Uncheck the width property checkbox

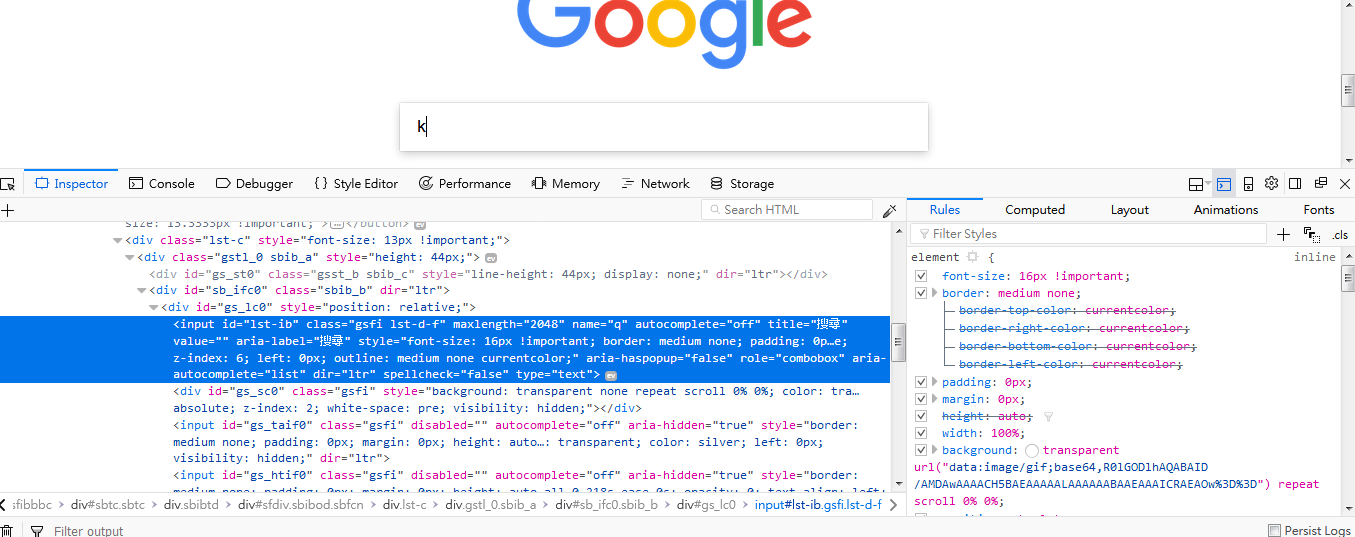(x=922, y=433)
